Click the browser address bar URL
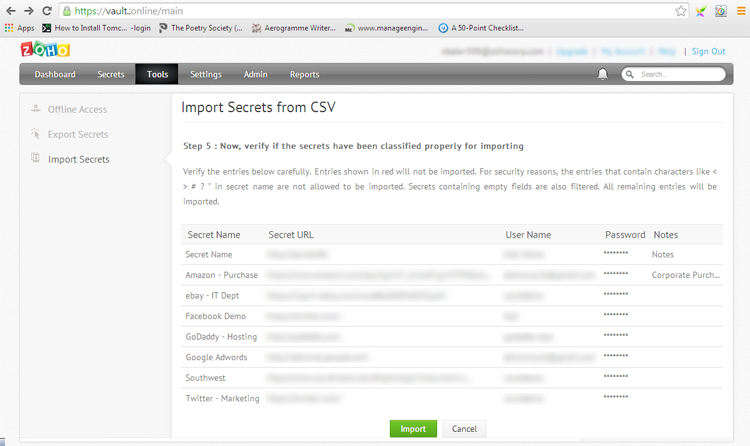Screen dimensions: 750x446 click(x=129, y=11)
